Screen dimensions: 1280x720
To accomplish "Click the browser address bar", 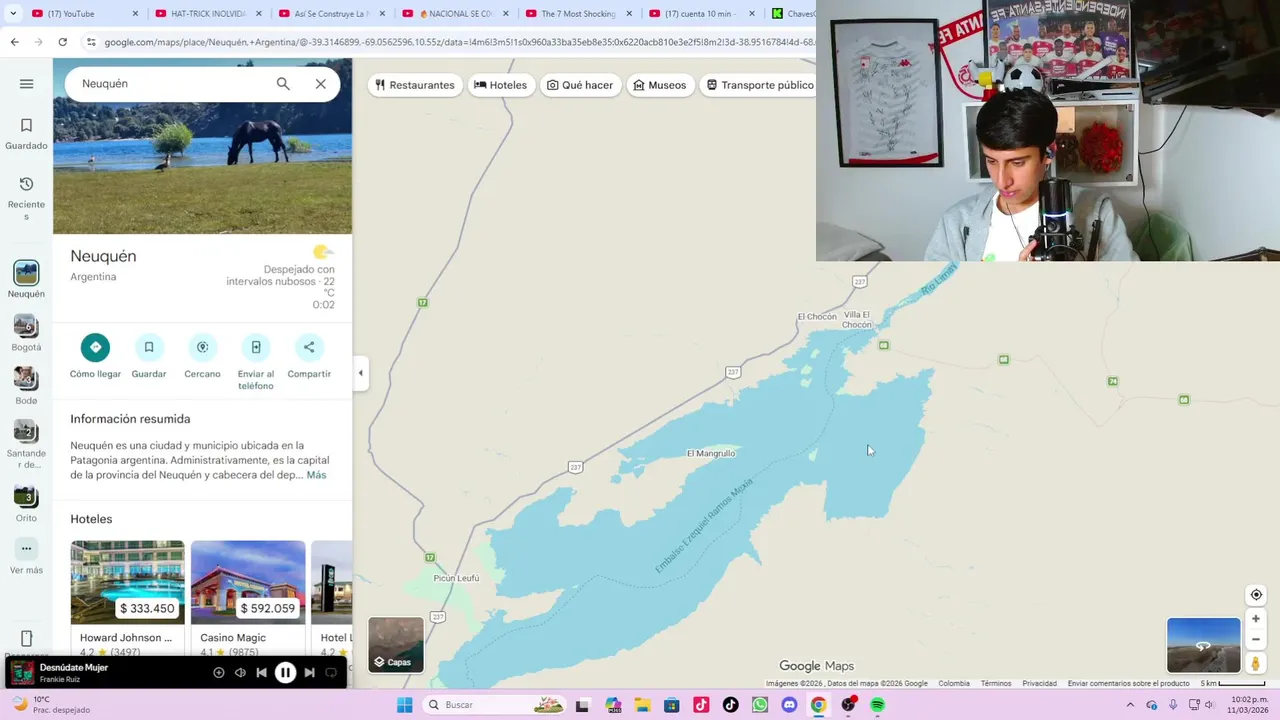I will (x=455, y=42).
